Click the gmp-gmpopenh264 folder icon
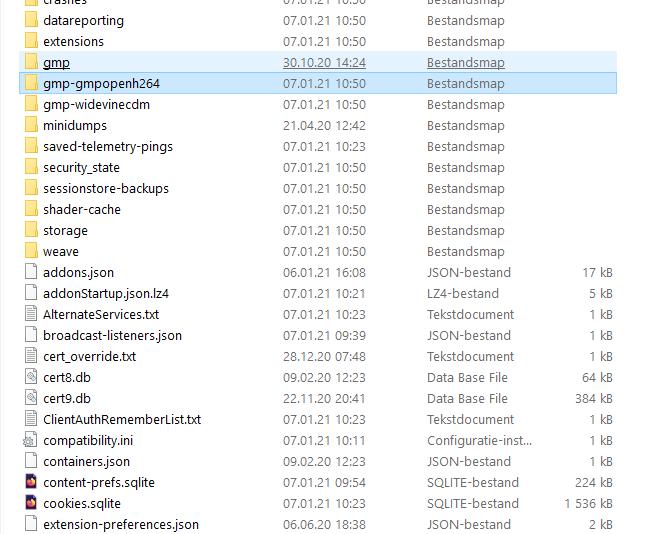 (31, 83)
